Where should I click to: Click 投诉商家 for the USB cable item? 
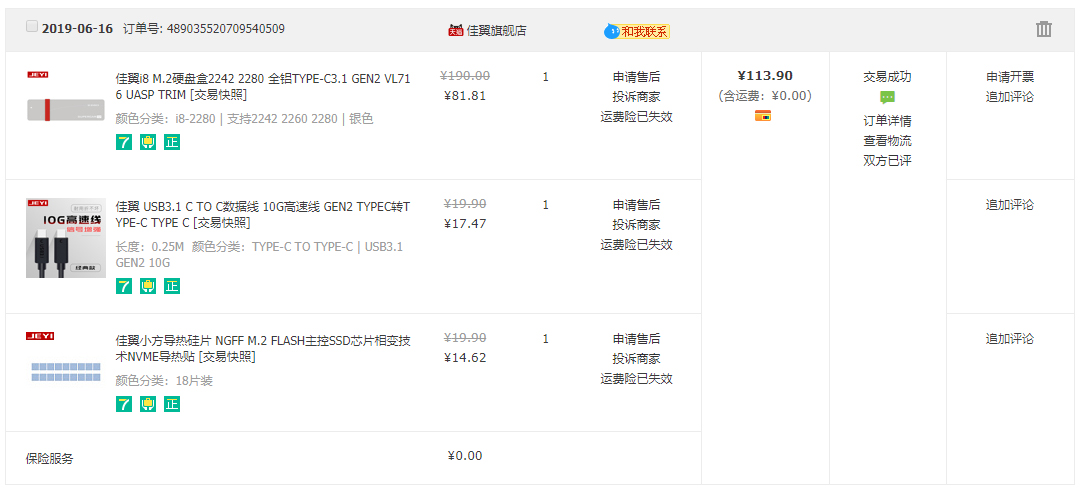[x=636, y=225]
